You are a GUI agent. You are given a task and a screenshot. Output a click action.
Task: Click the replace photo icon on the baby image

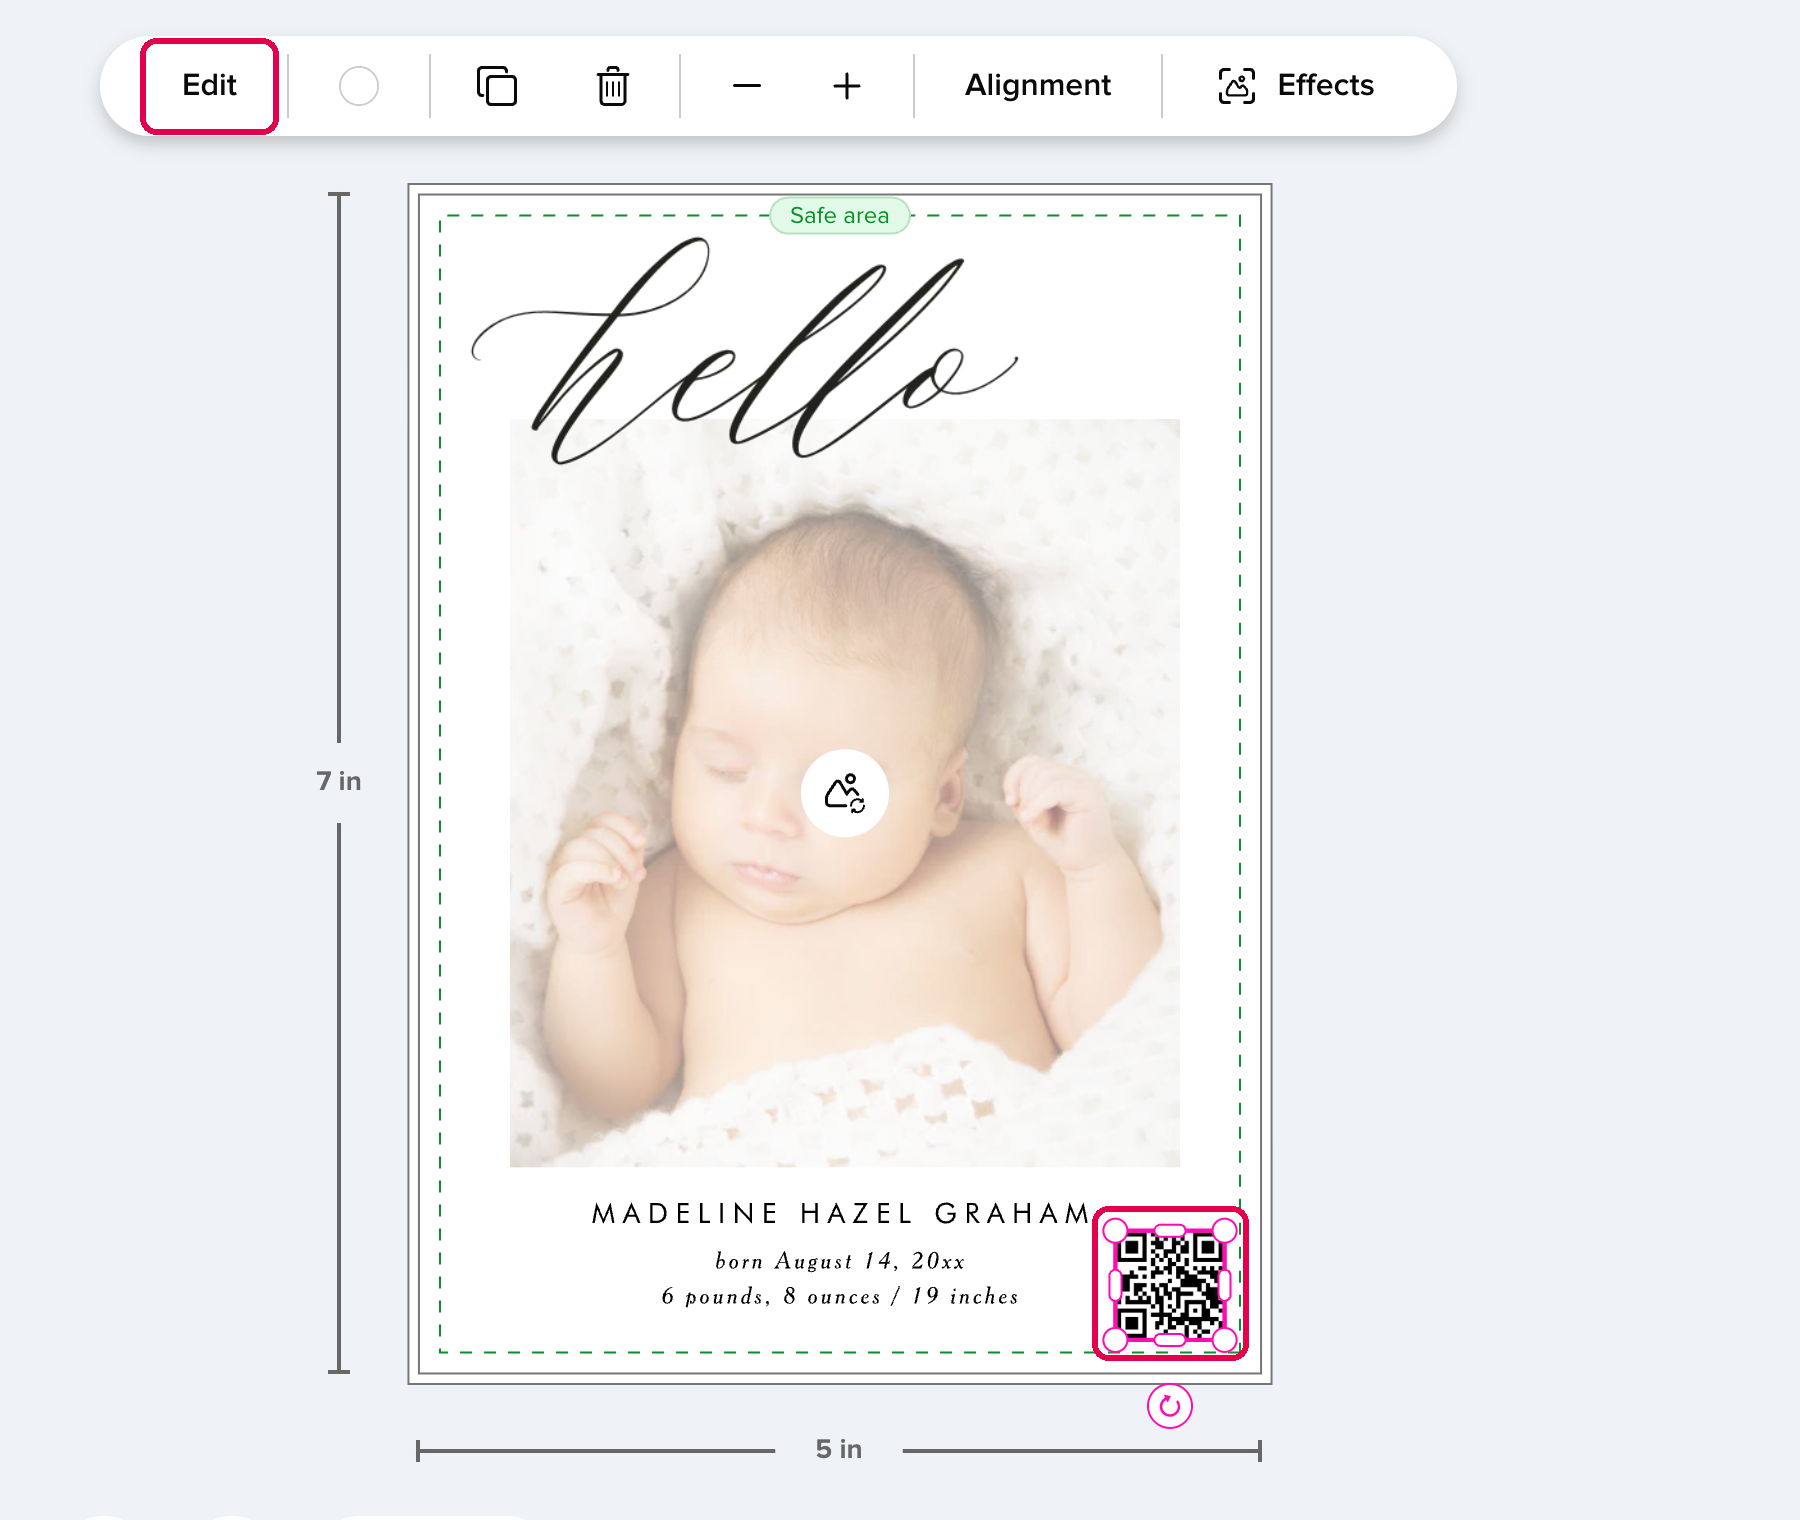845,793
